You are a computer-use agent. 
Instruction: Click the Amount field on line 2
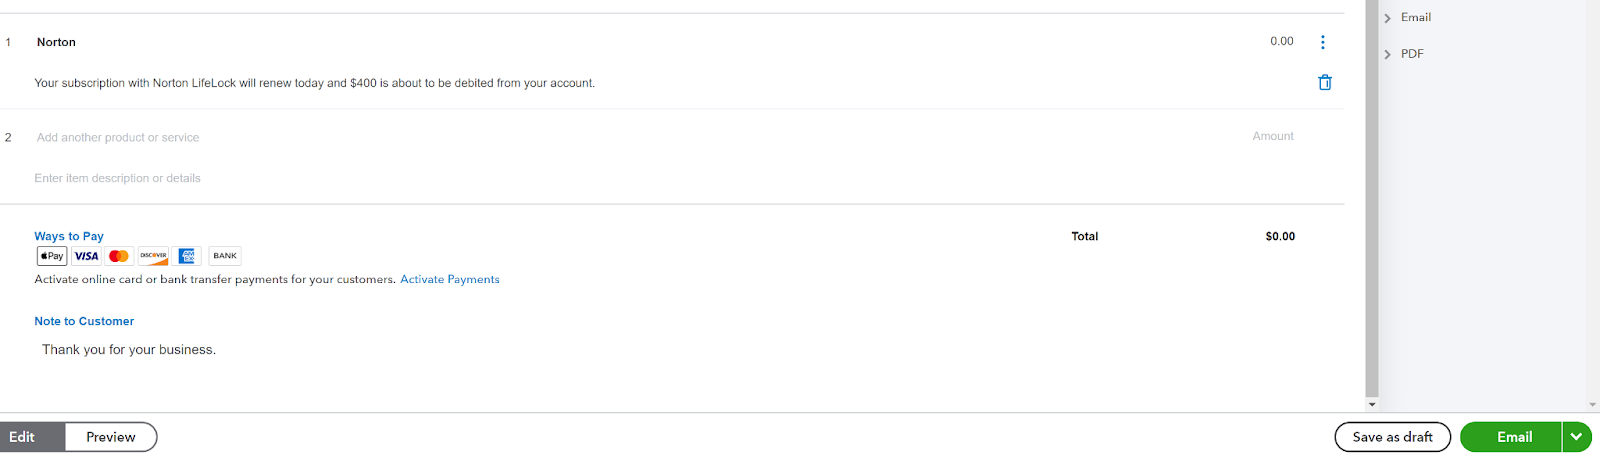(1273, 136)
